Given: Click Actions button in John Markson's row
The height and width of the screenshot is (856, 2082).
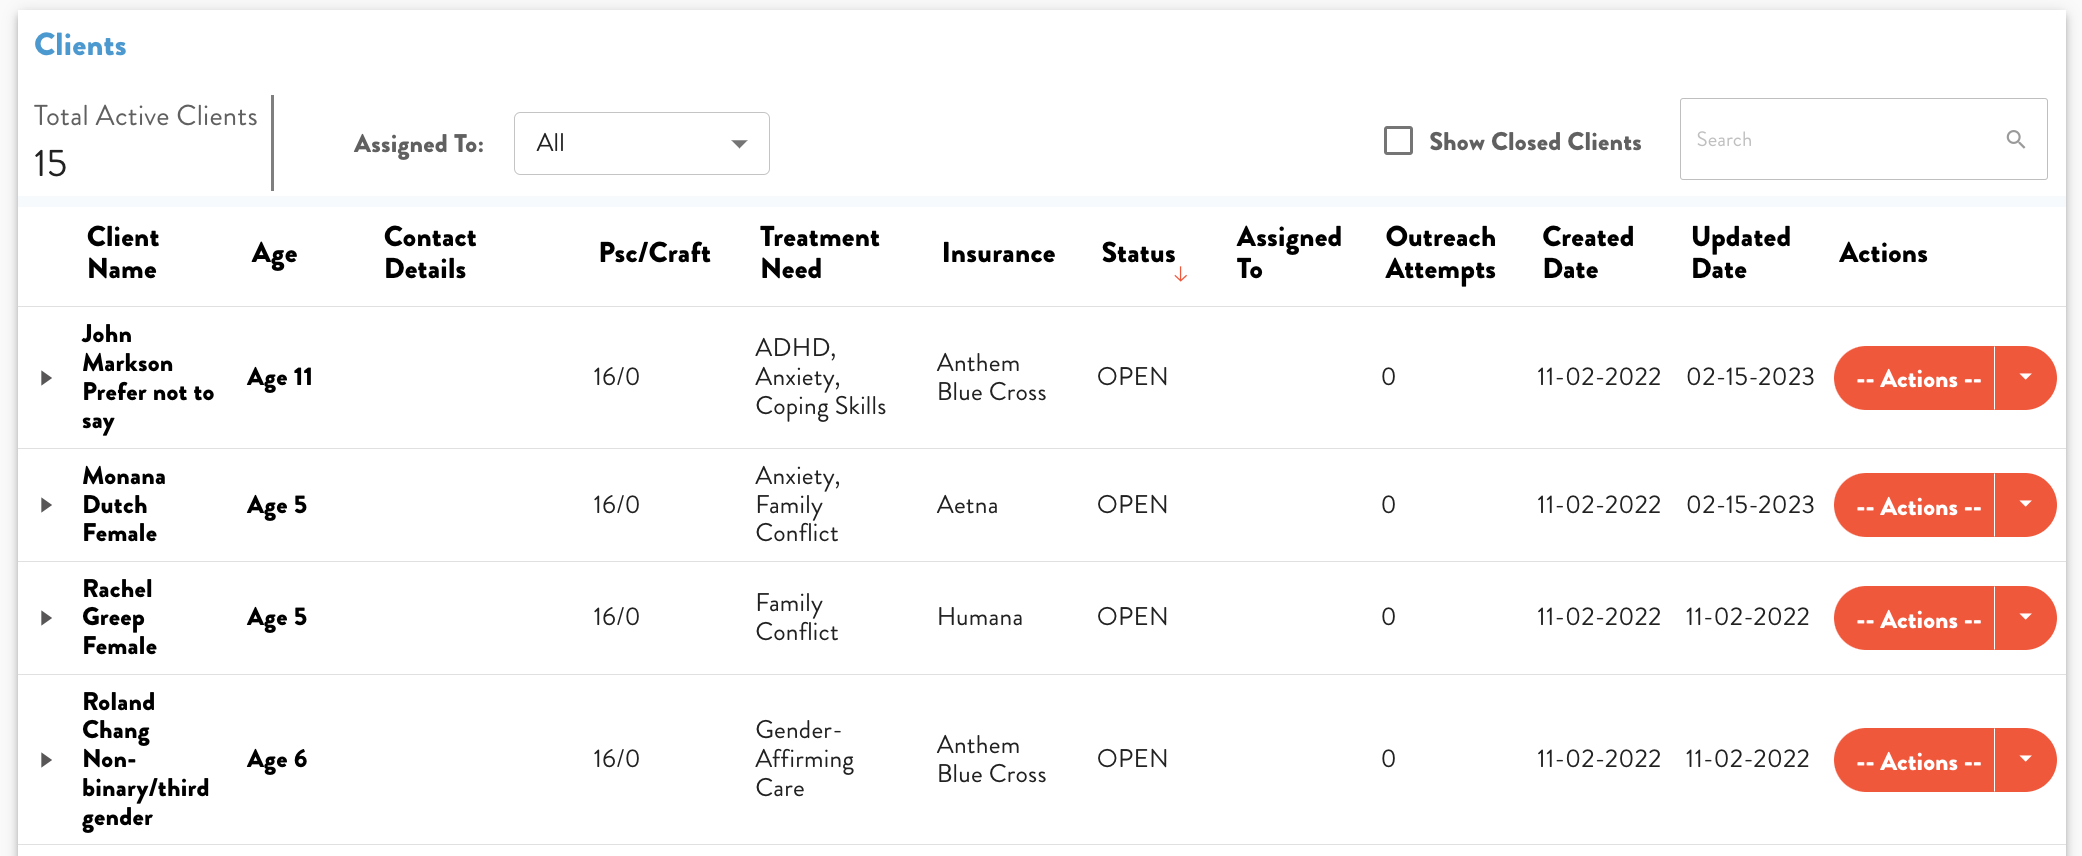Looking at the screenshot, I should (x=1915, y=378).
